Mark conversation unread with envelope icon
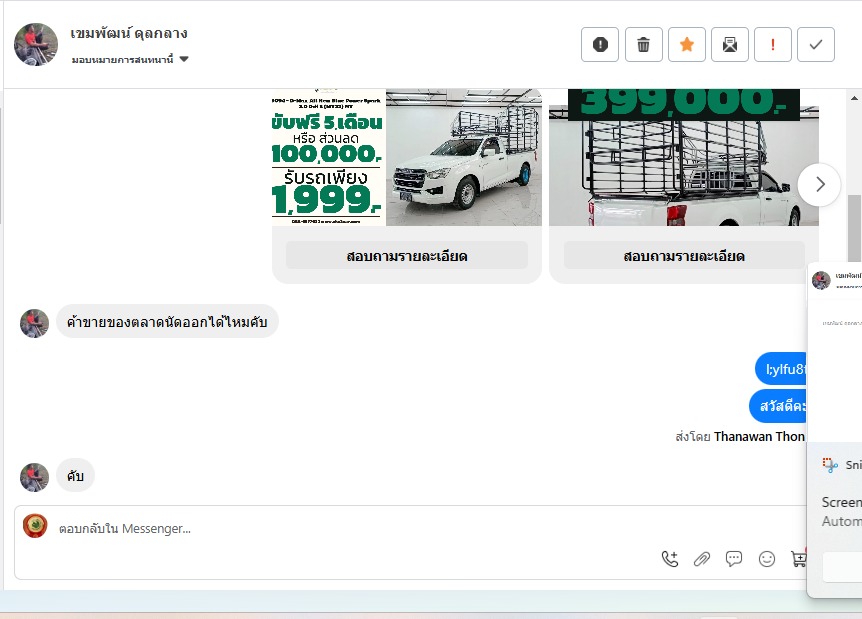This screenshot has height=619, width=862. [730, 45]
